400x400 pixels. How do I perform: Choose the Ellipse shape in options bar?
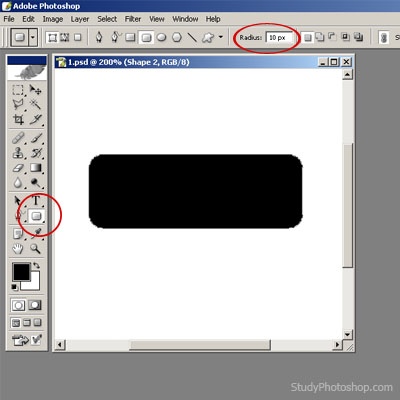coord(162,37)
